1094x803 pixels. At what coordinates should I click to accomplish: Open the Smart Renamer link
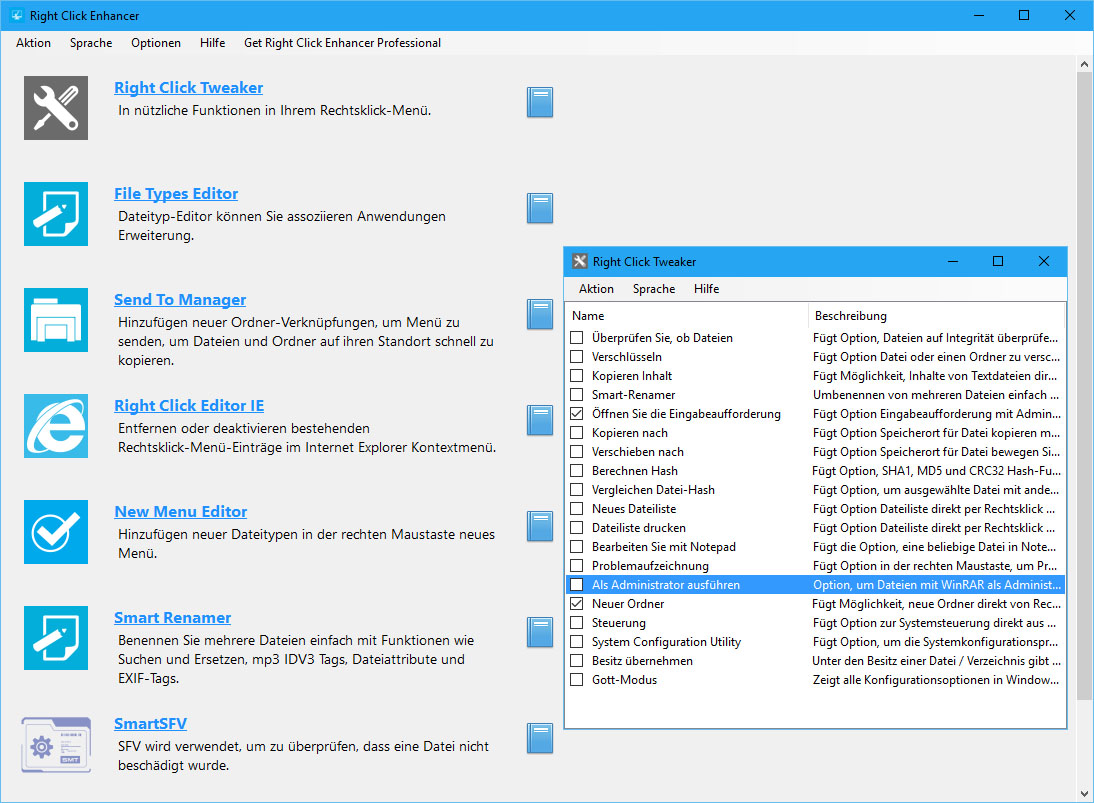point(172,618)
